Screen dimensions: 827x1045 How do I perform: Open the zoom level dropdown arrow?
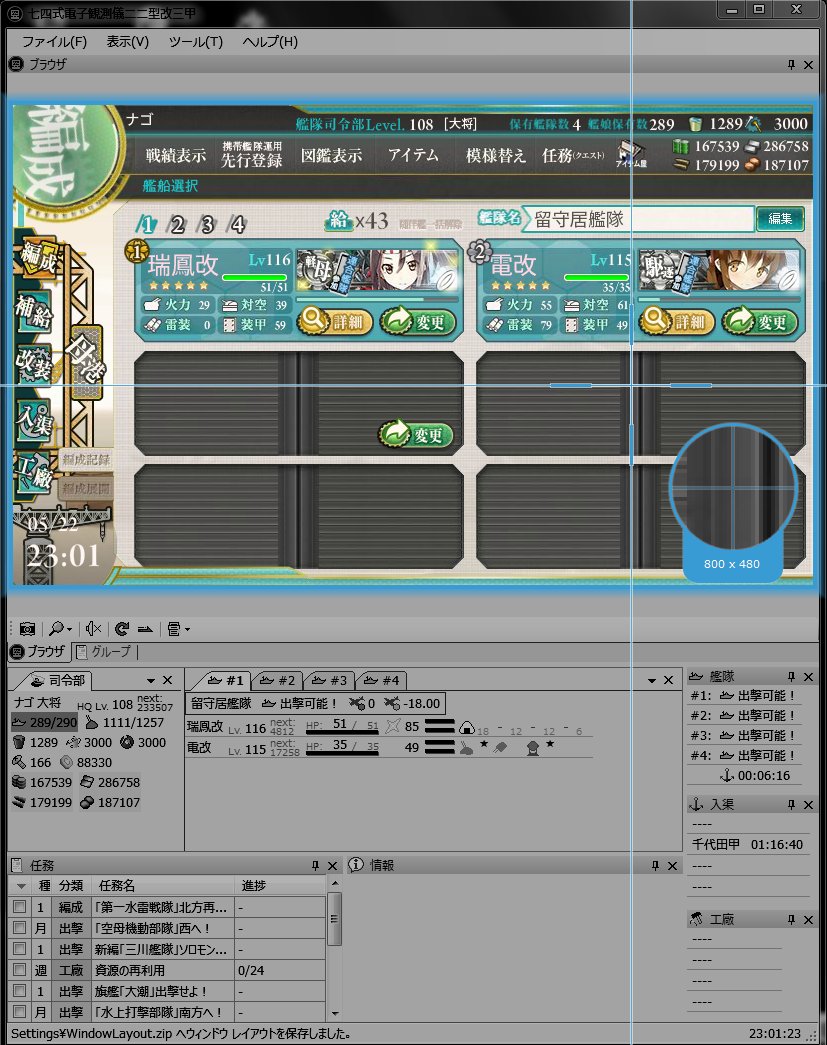[70, 628]
